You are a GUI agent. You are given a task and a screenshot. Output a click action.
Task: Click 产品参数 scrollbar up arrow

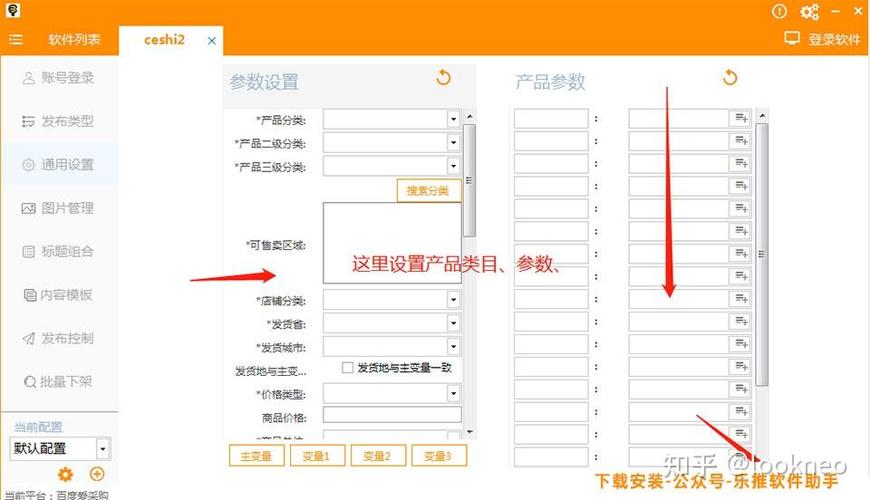[762, 115]
